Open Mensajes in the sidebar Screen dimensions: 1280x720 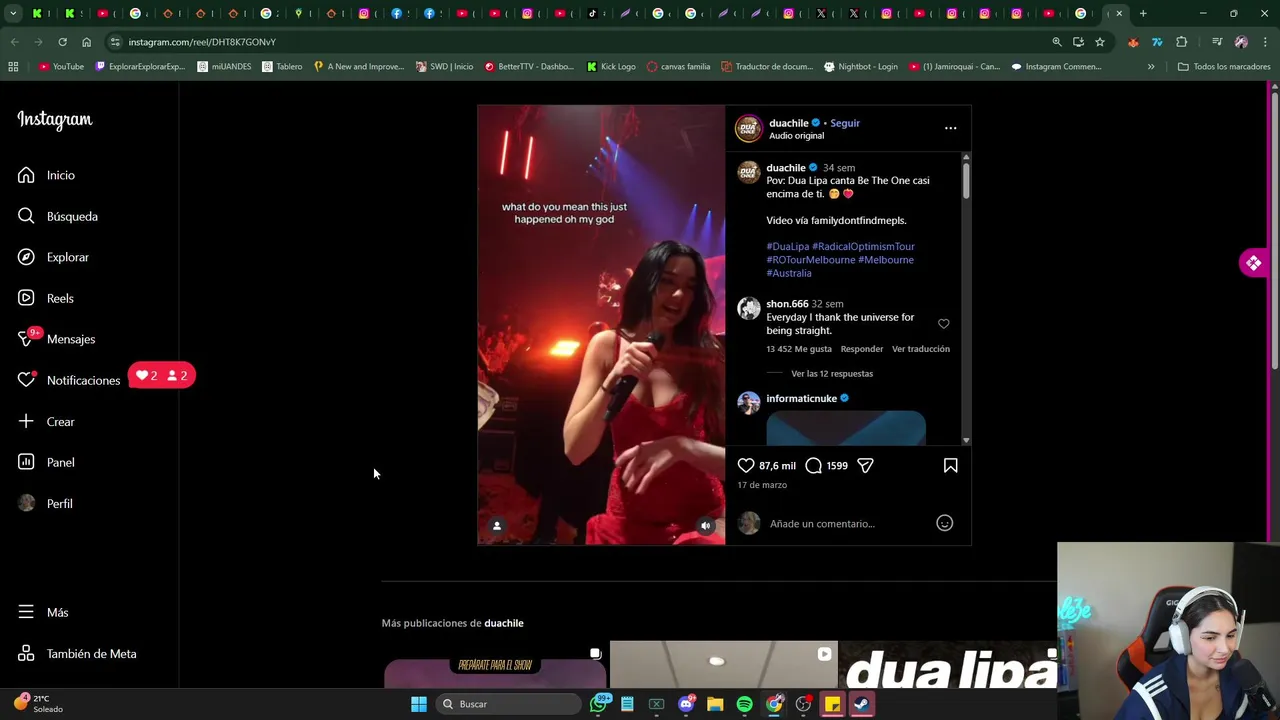[56, 339]
